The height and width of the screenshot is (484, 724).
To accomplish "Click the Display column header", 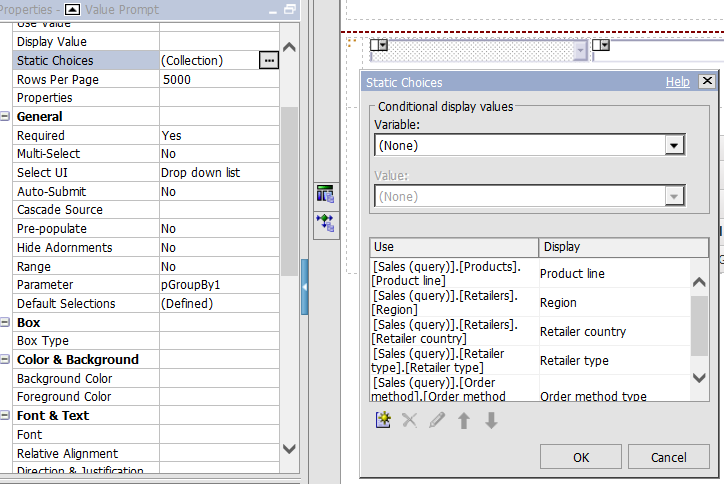I will click(623, 247).
